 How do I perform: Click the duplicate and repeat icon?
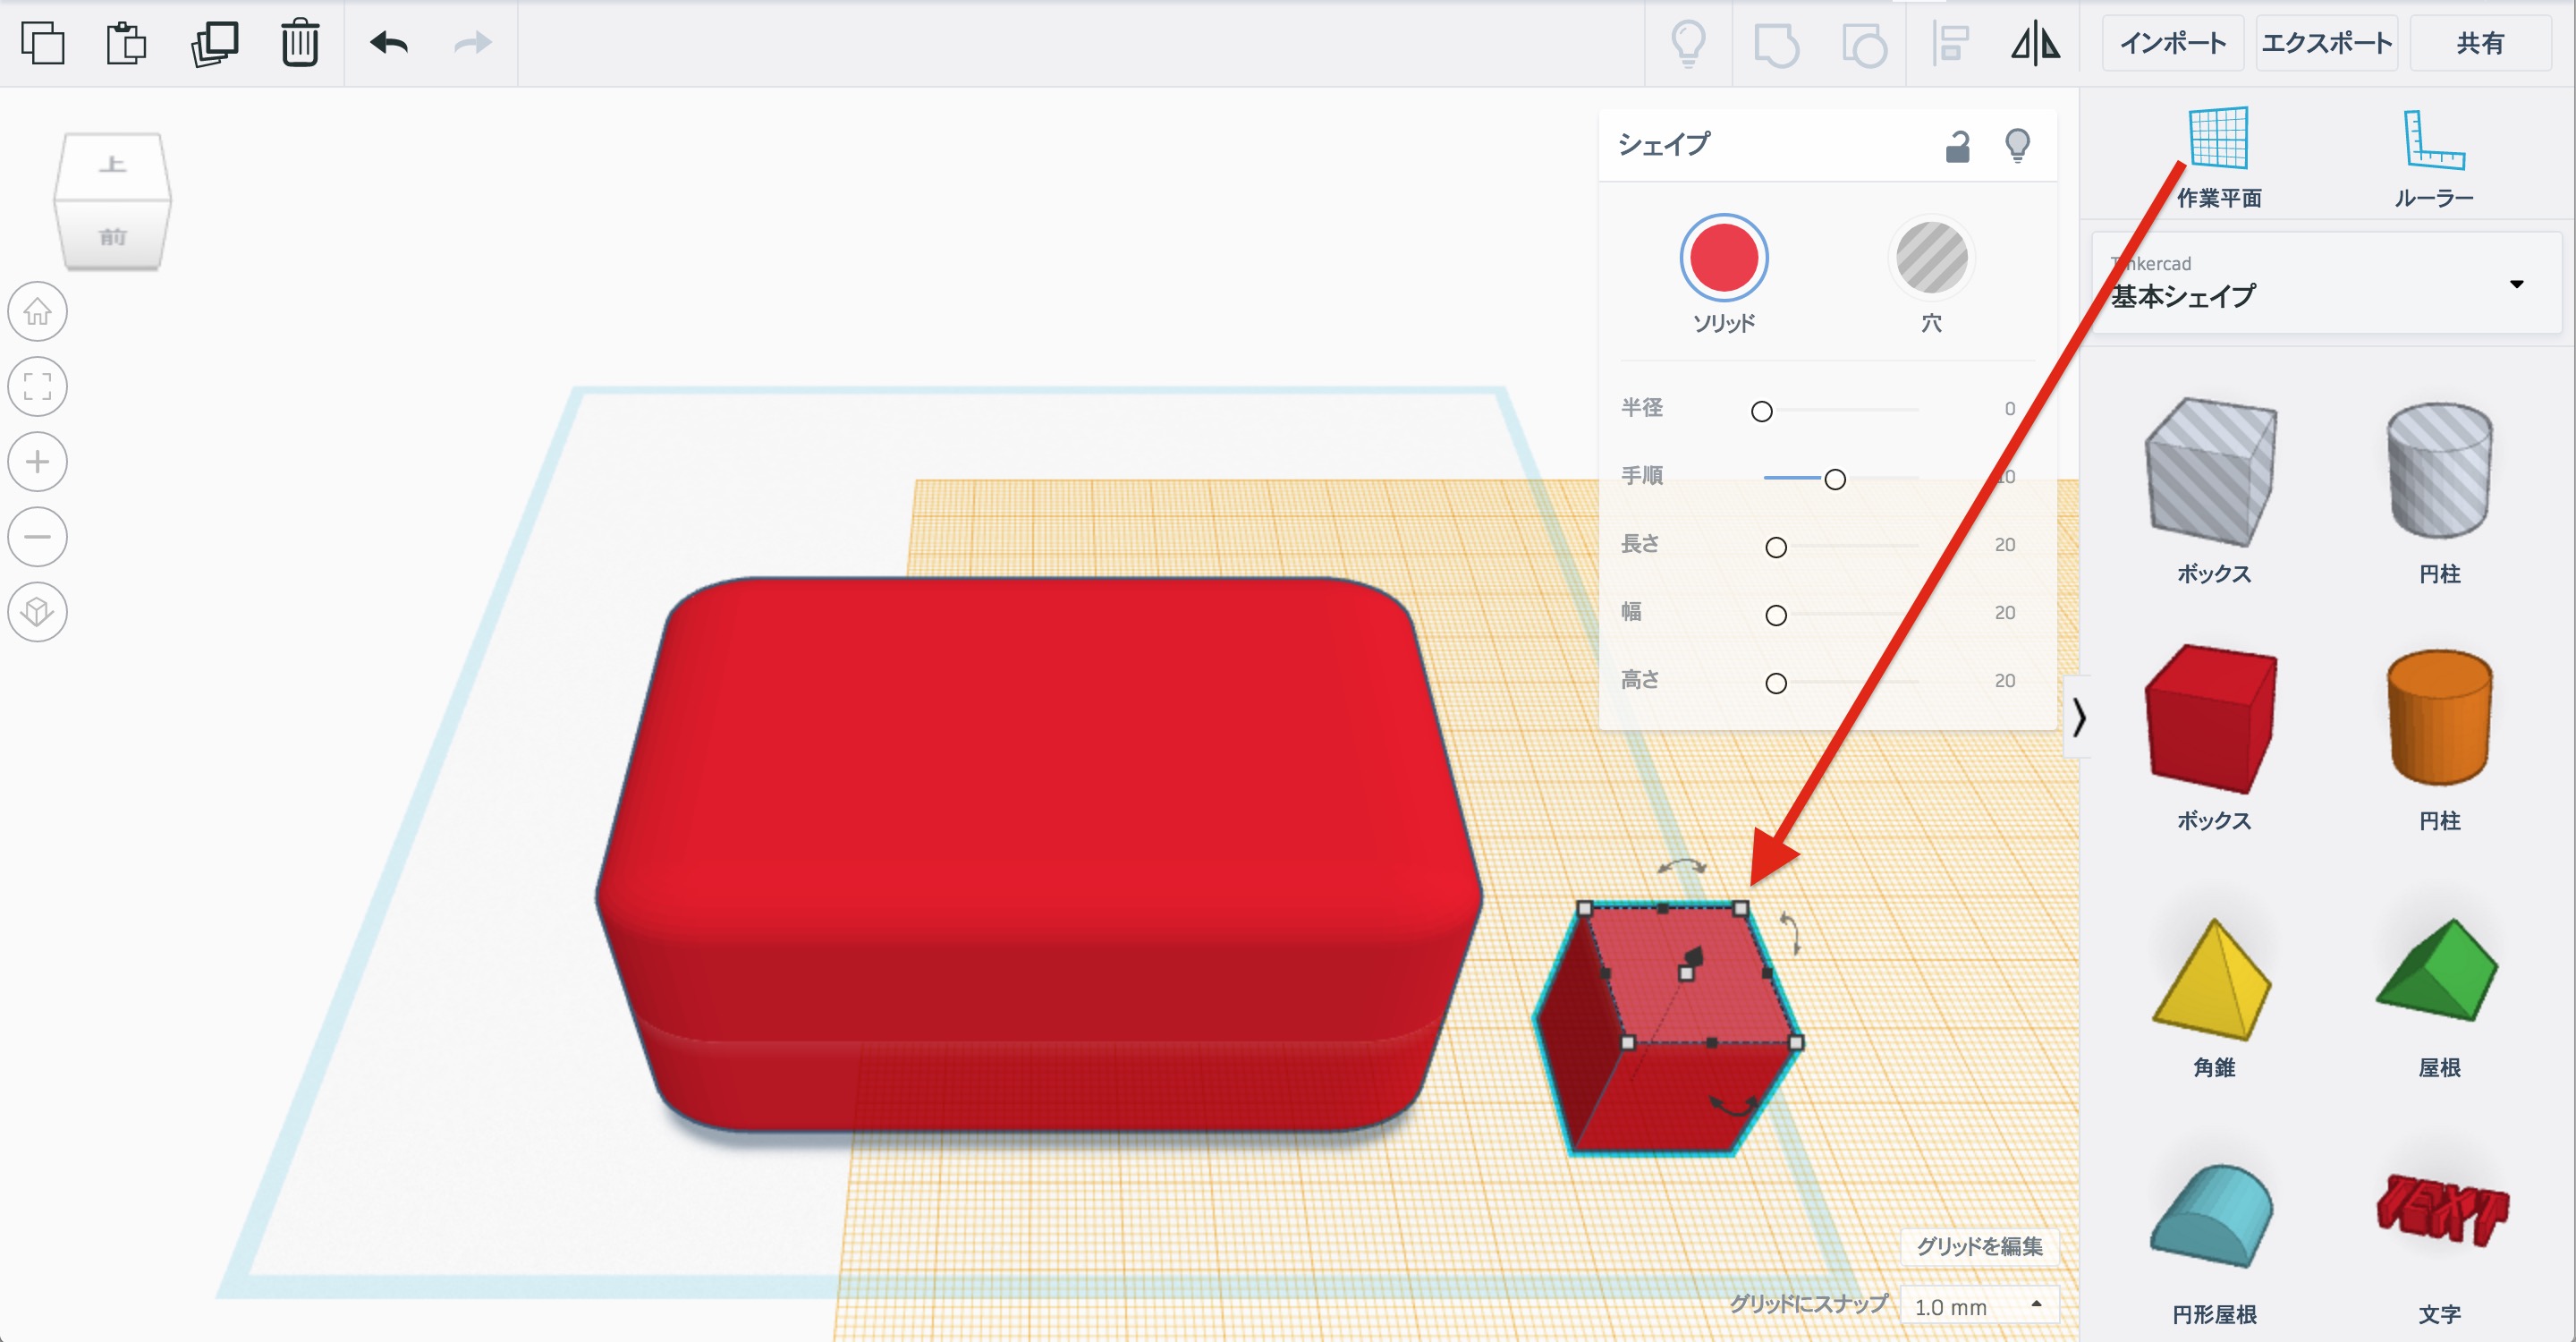pyautogui.click(x=214, y=43)
